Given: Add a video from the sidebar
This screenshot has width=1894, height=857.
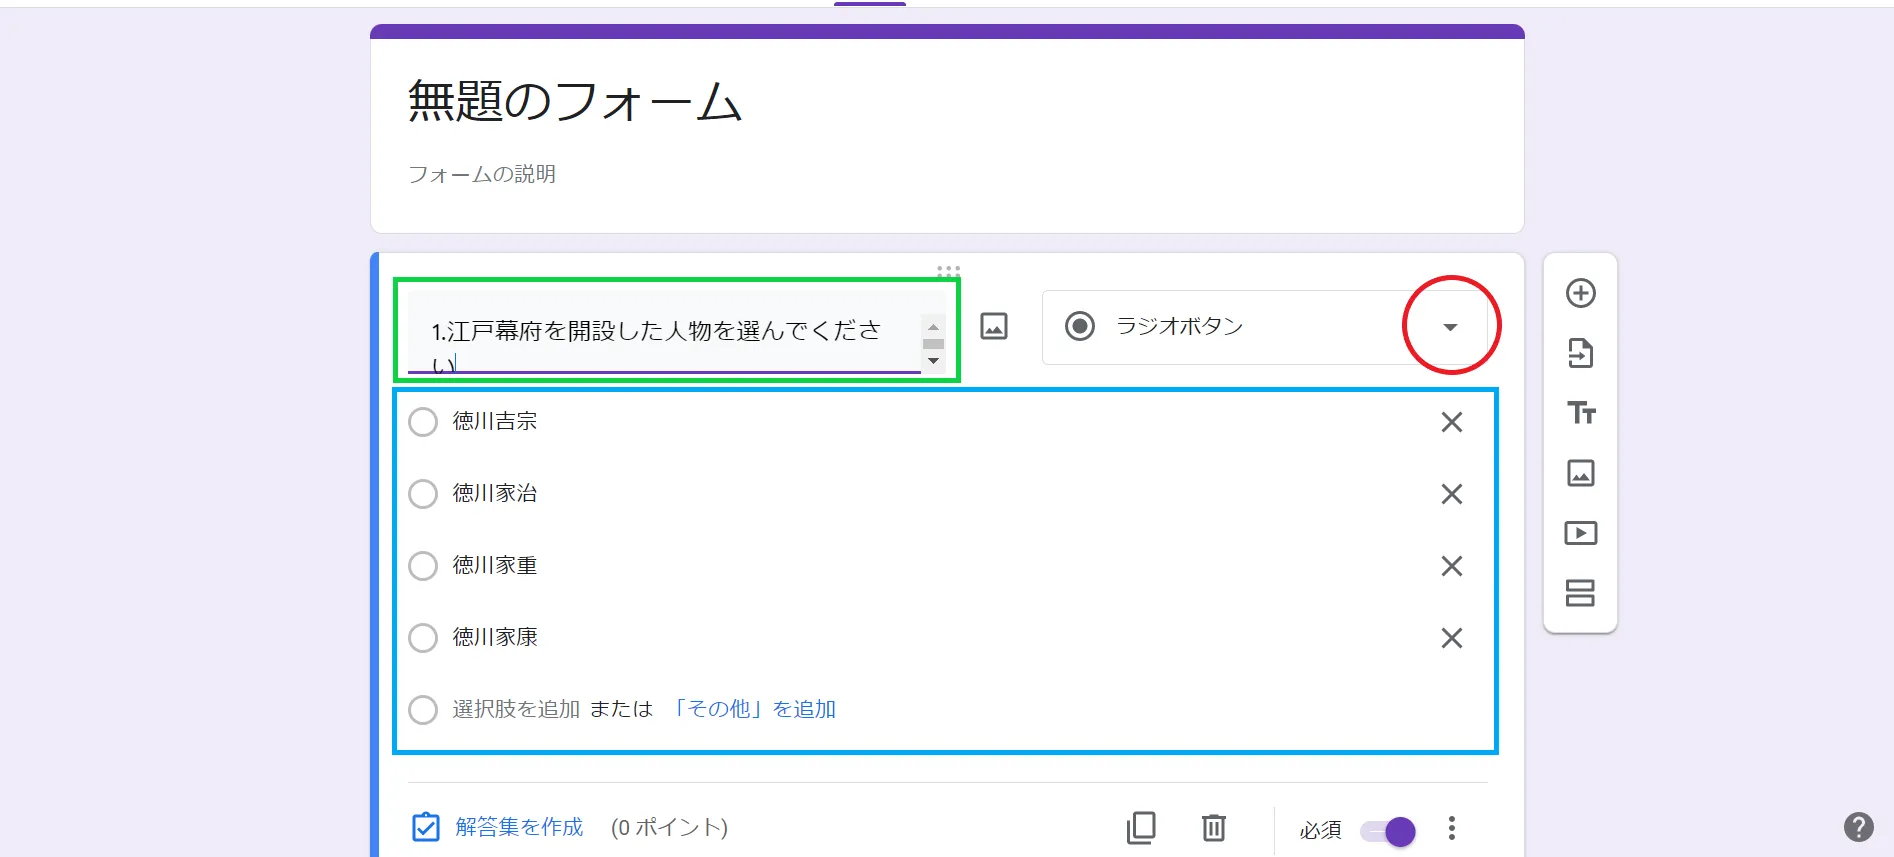Looking at the screenshot, I should 1580,533.
